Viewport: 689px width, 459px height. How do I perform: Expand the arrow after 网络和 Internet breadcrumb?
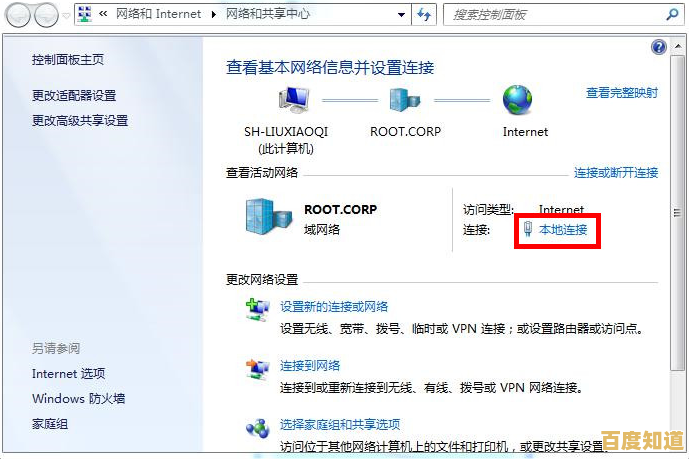[214, 14]
